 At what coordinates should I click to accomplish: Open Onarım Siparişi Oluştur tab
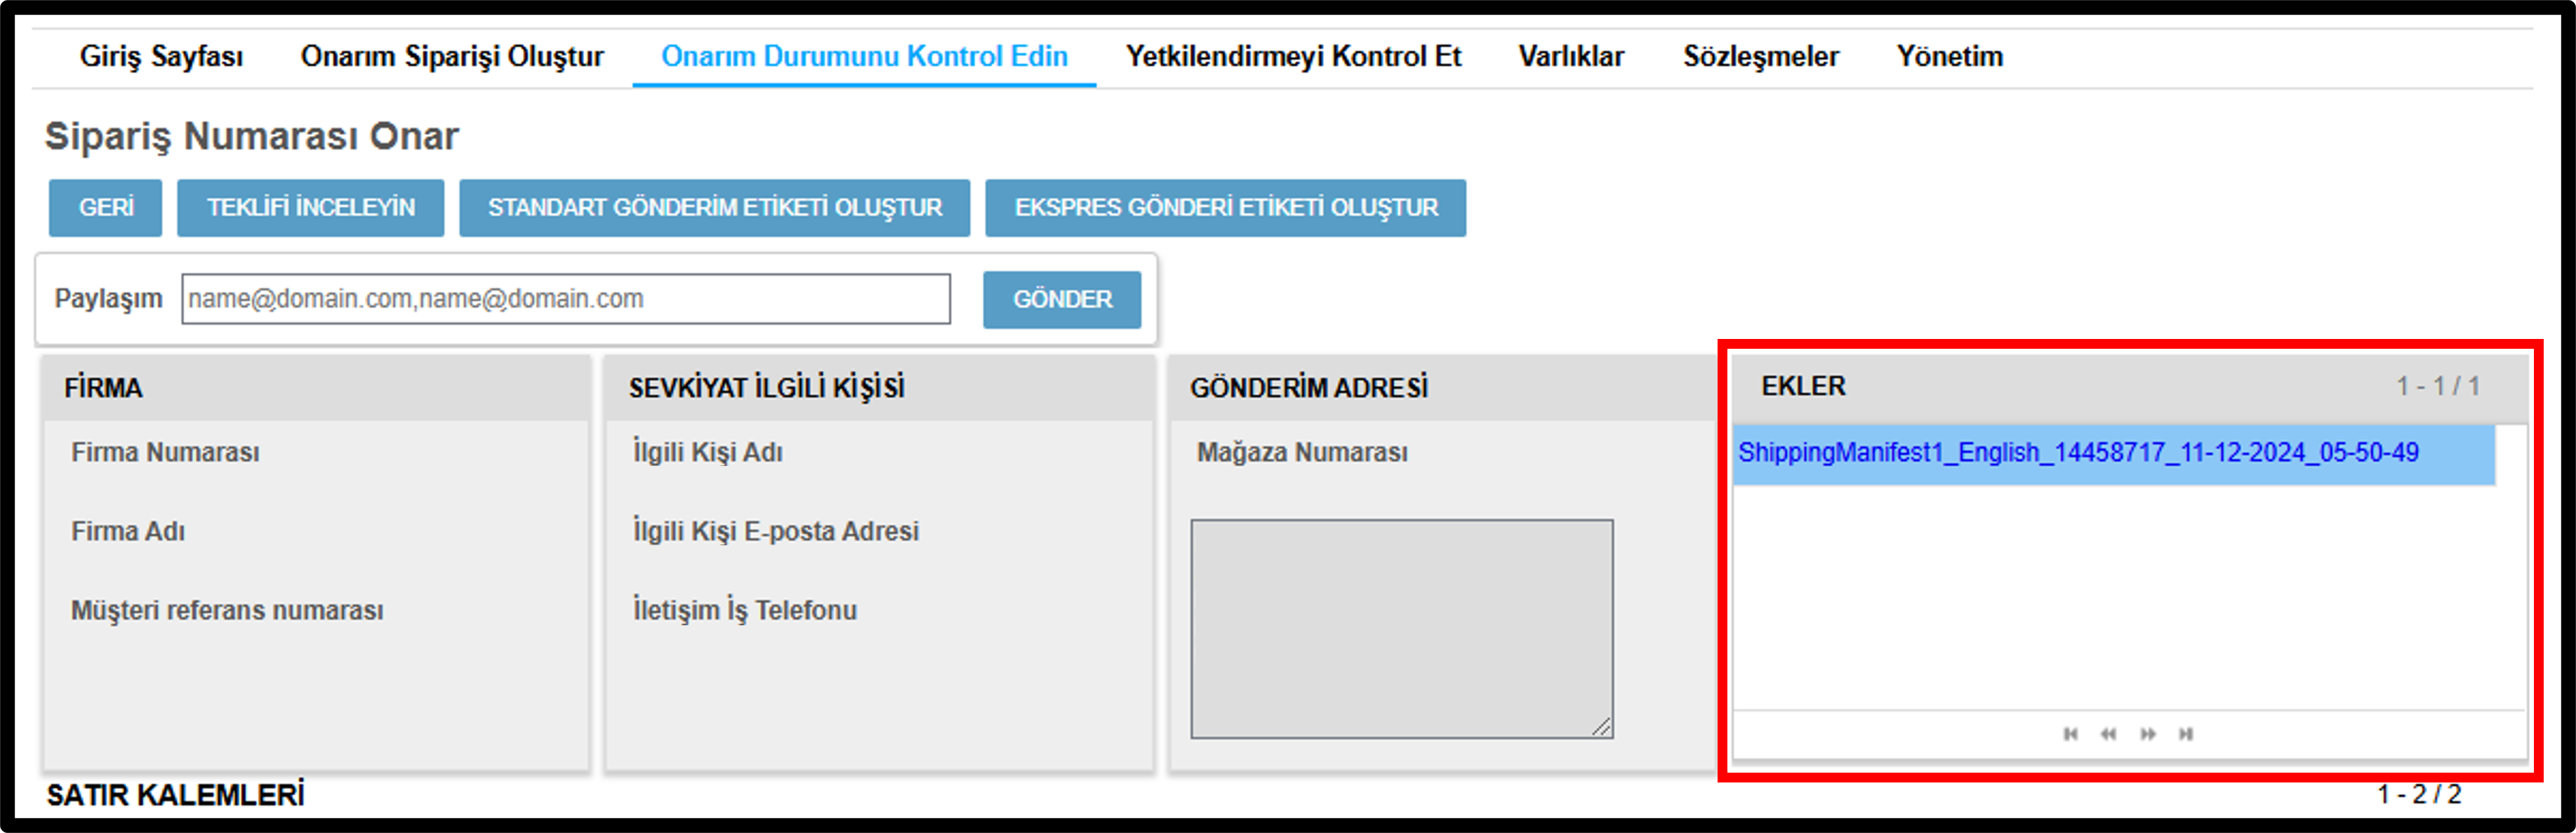[x=452, y=56]
